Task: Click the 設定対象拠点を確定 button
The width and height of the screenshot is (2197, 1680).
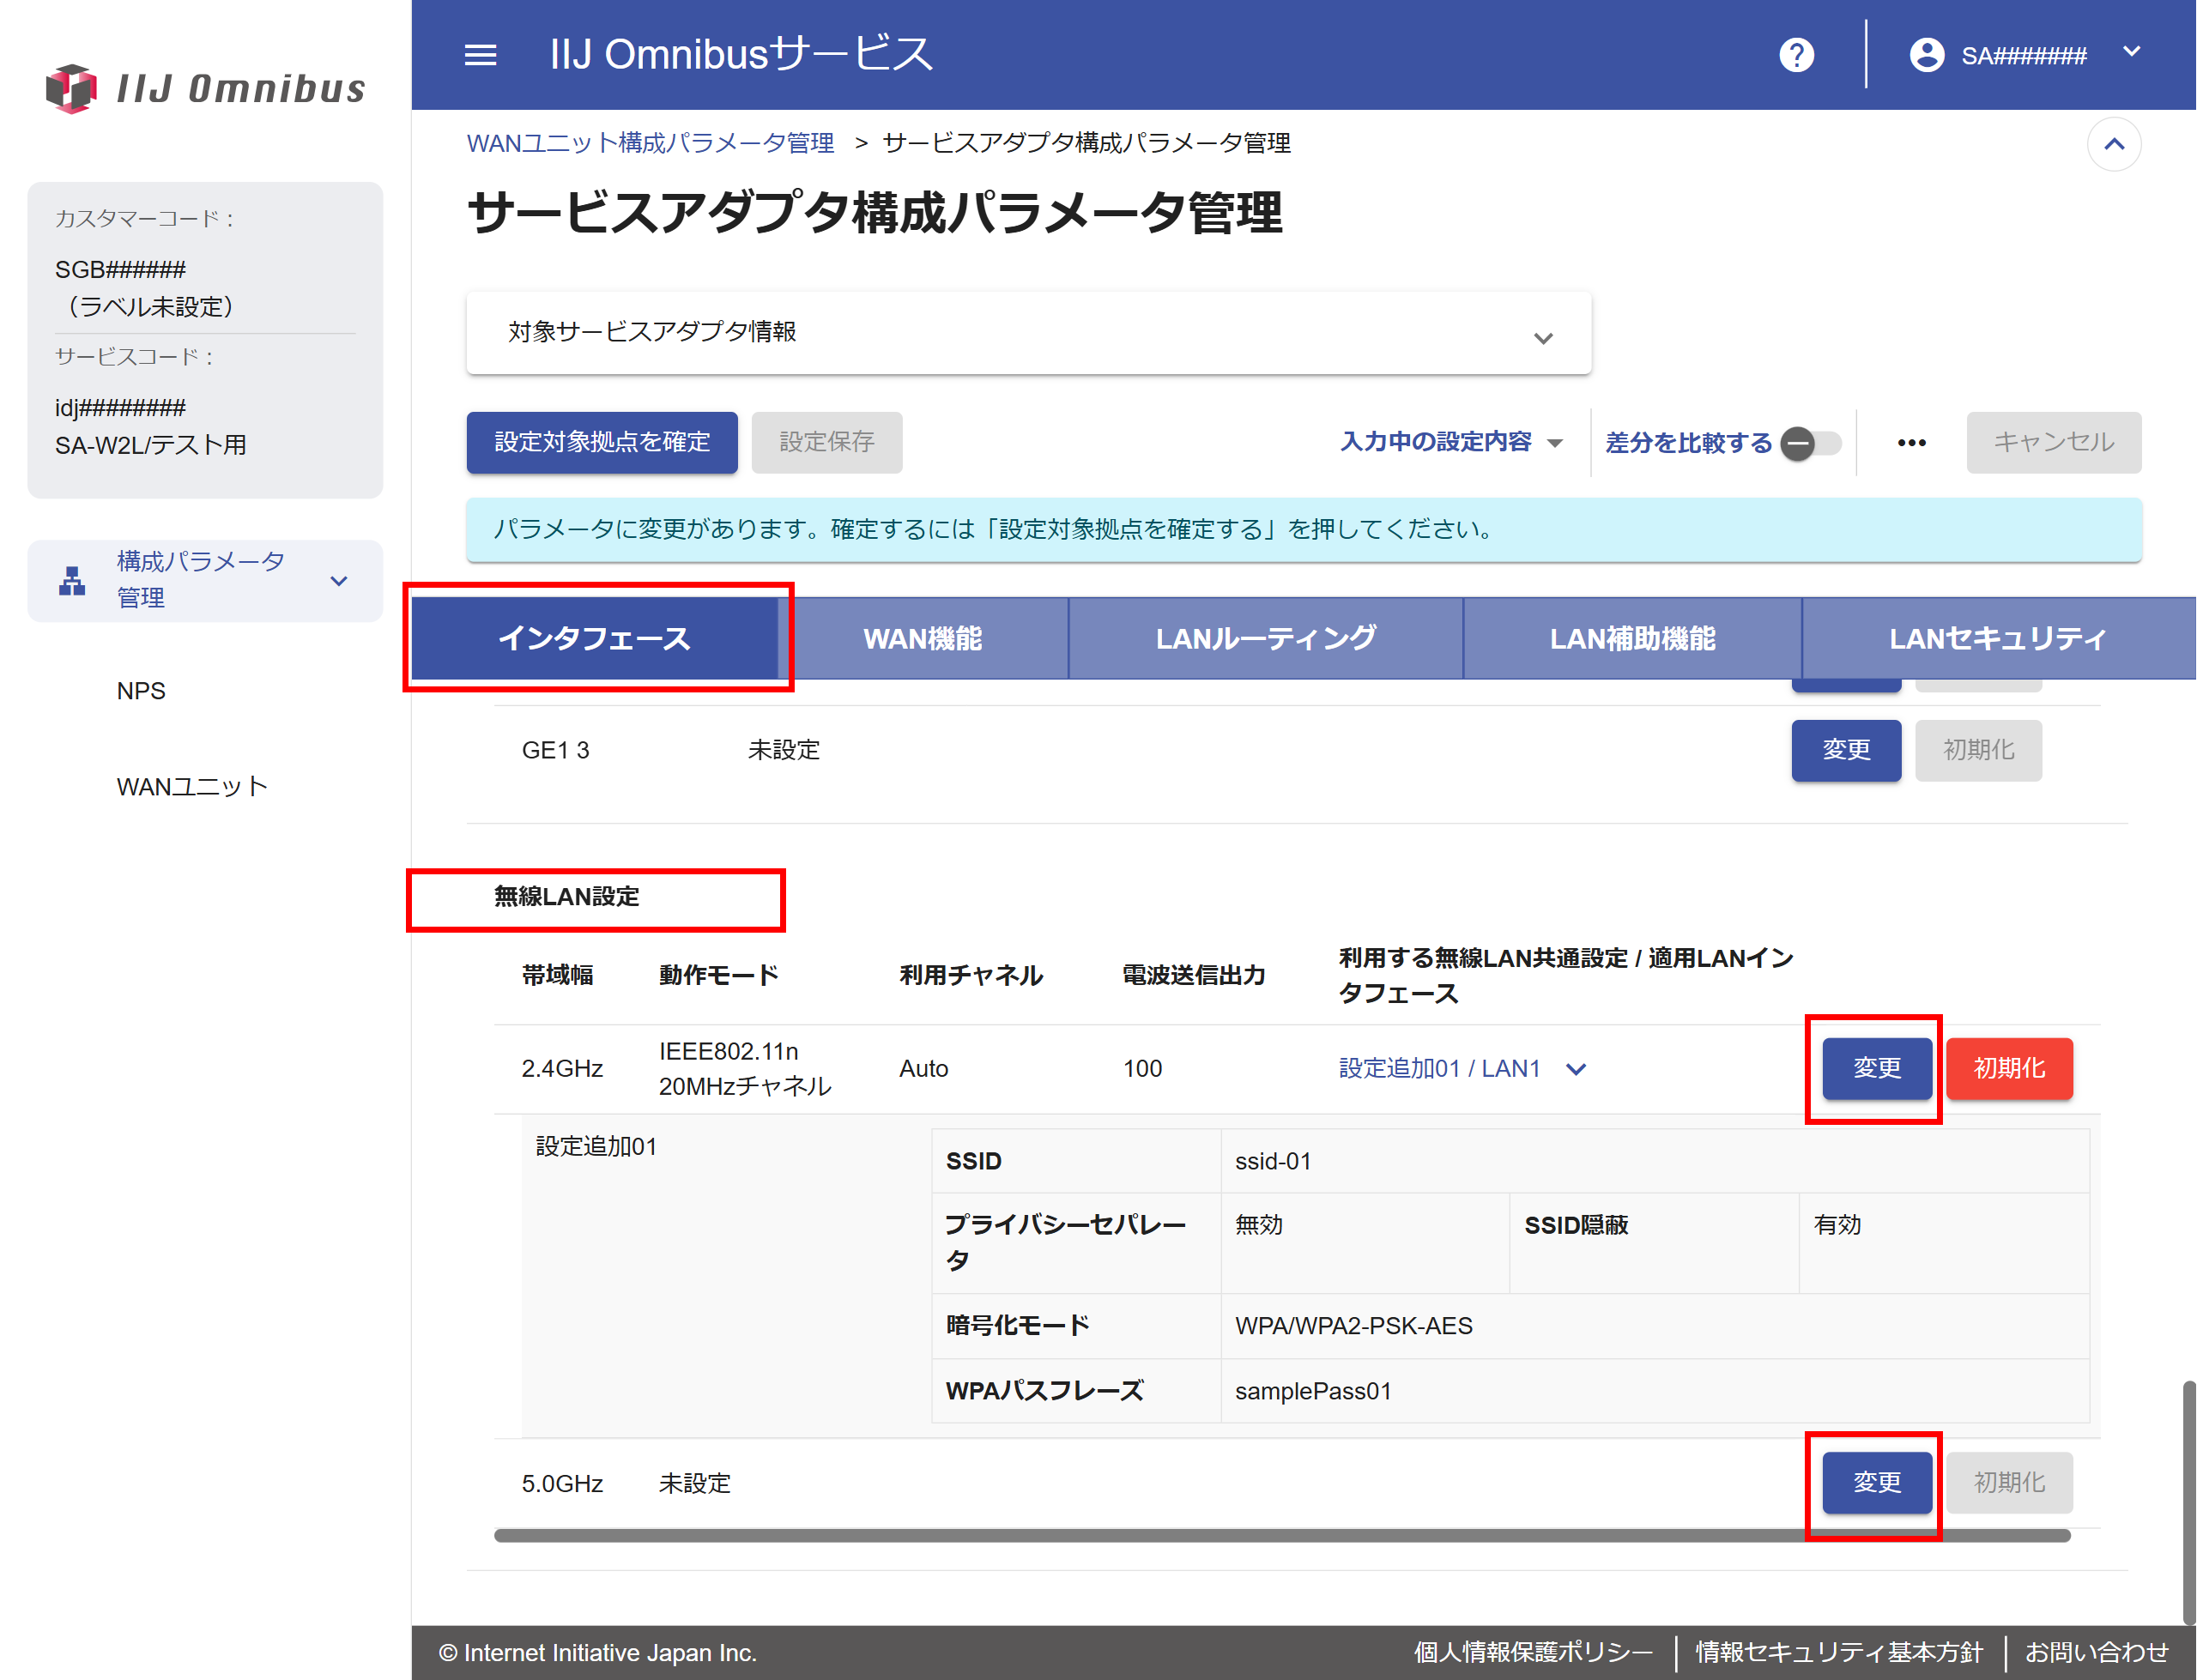Action: point(602,442)
